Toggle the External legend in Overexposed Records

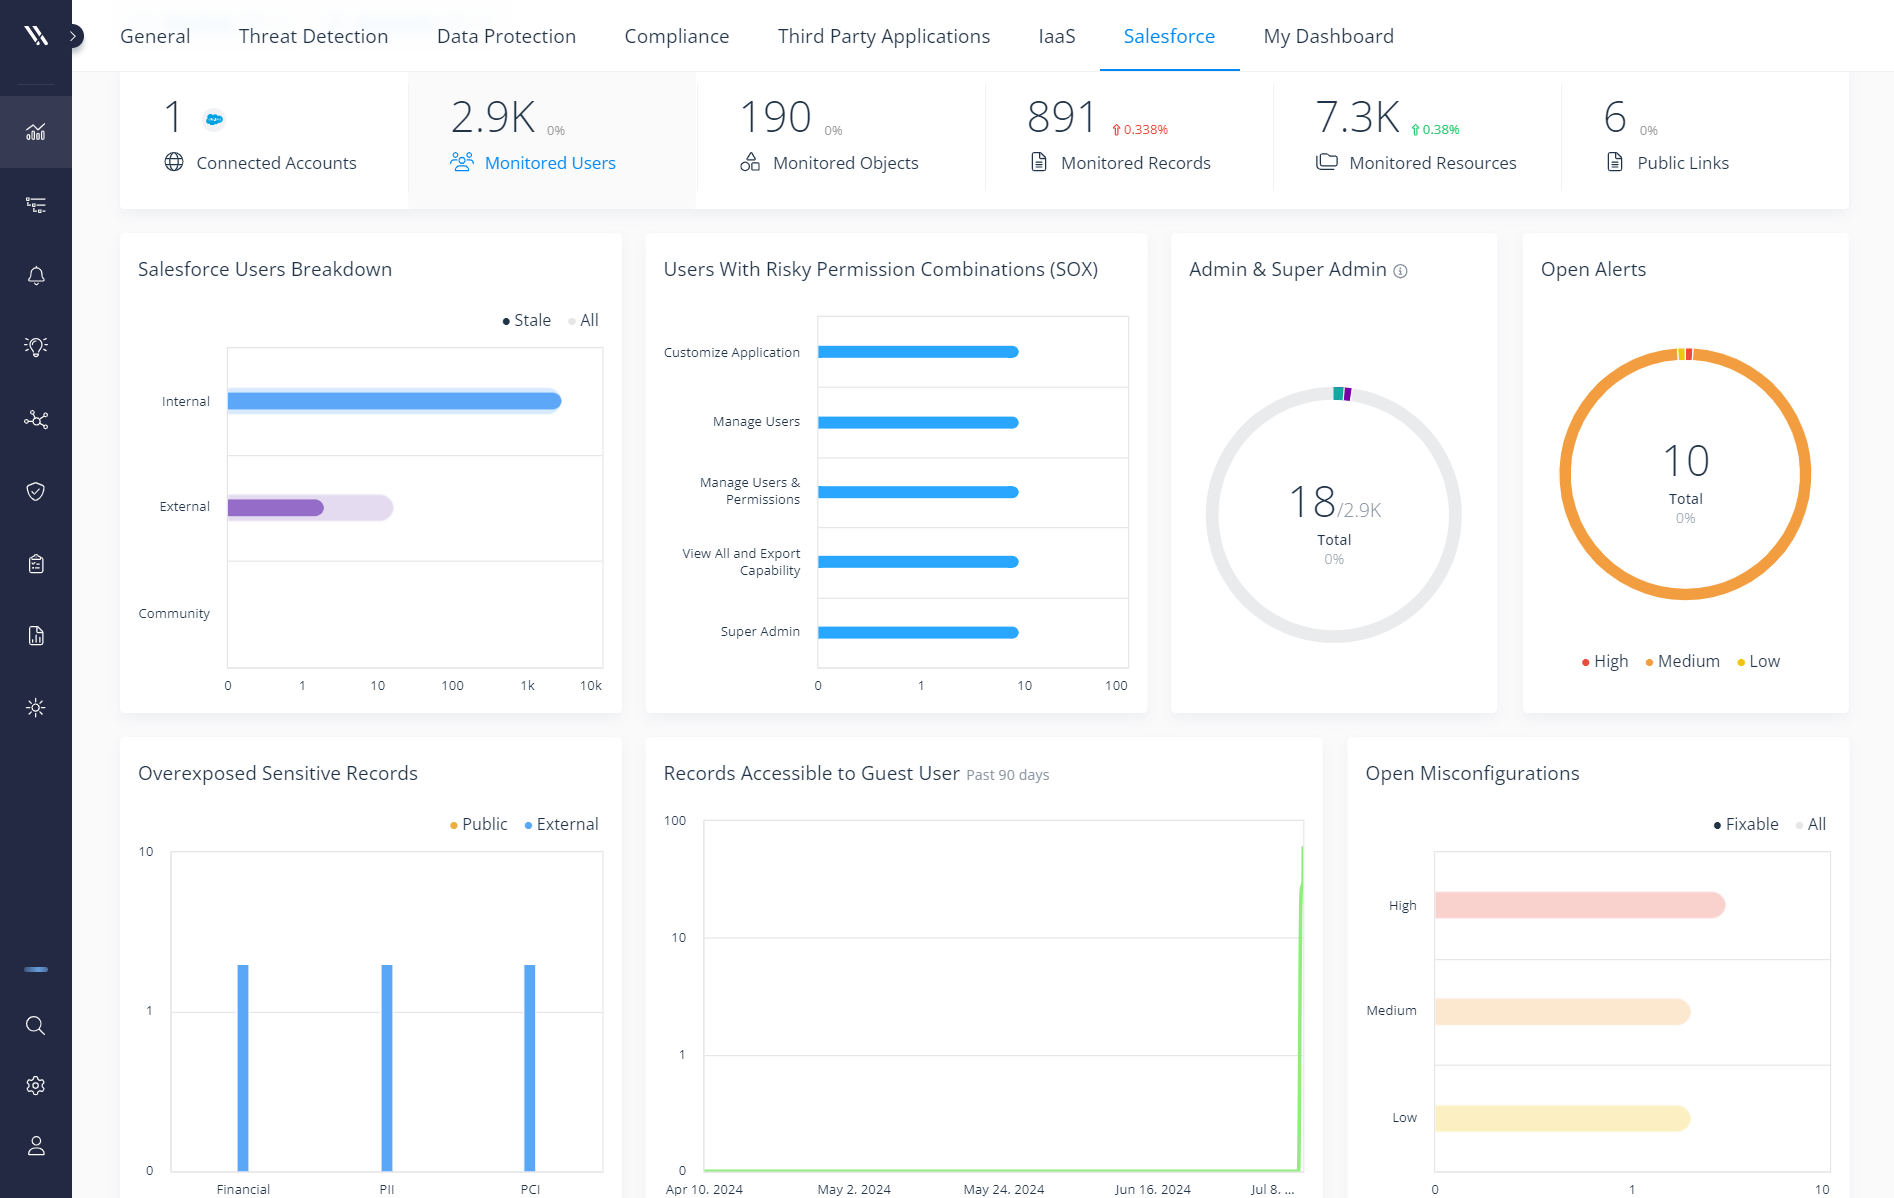click(x=561, y=824)
